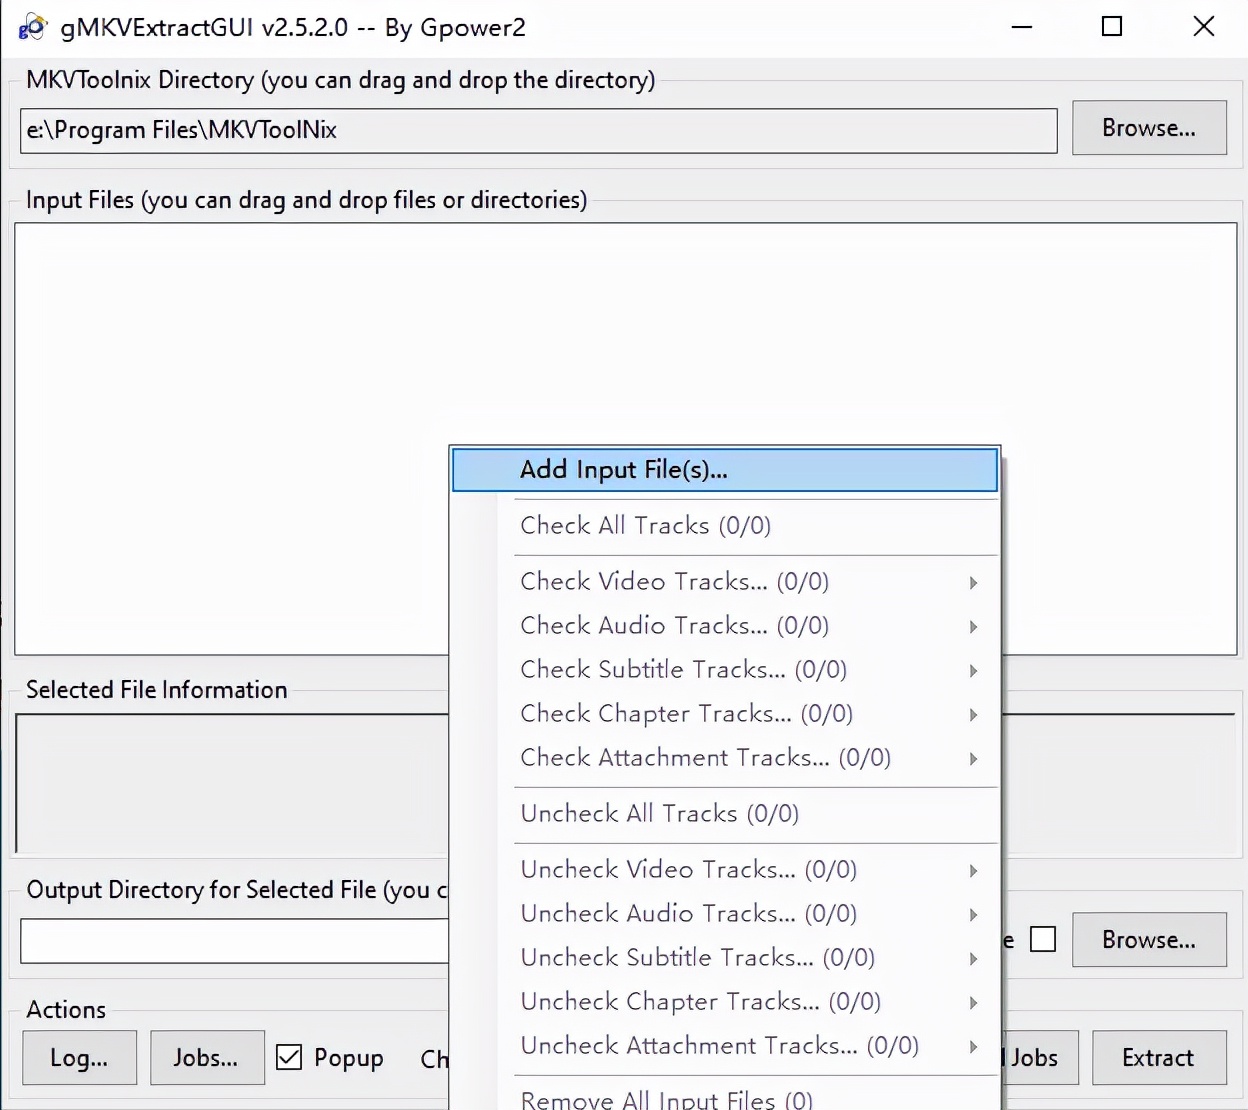Click the Extract button
Image resolution: width=1248 pixels, height=1110 pixels.
pos(1159,1058)
